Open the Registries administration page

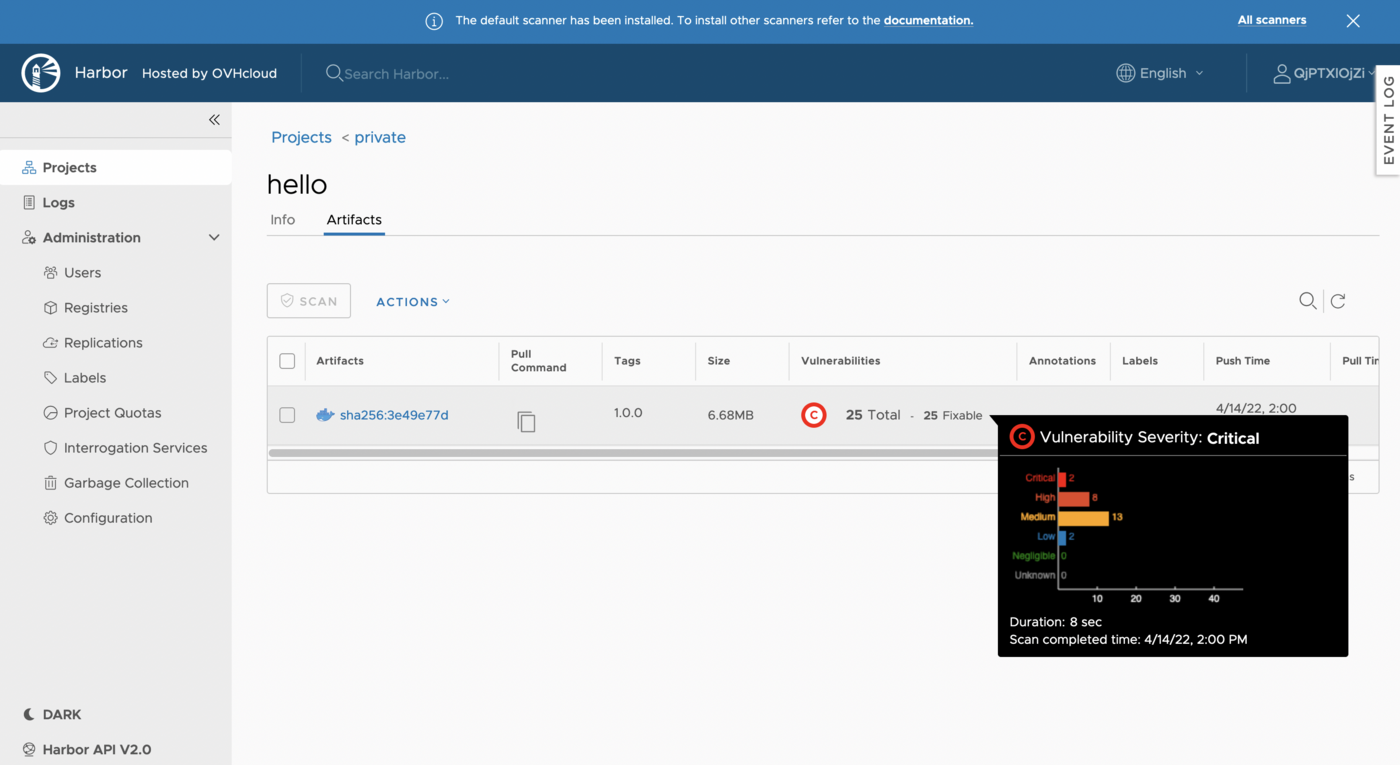click(91, 307)
